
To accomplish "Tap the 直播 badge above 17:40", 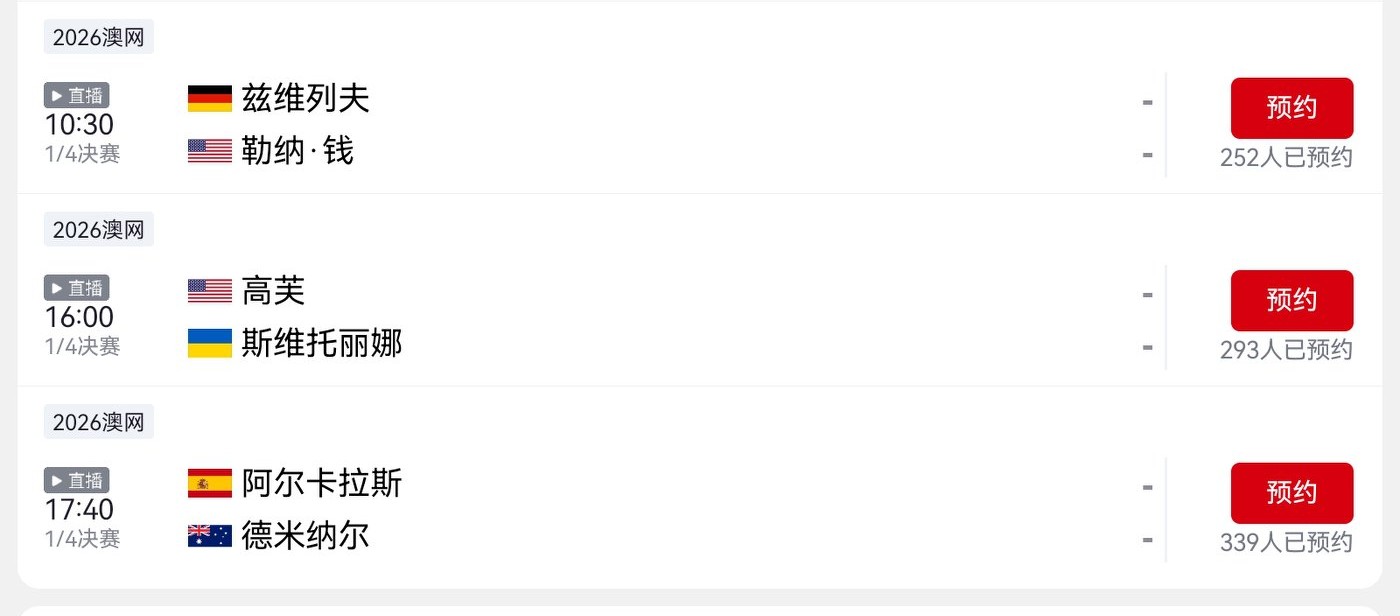I will point(76,480).
